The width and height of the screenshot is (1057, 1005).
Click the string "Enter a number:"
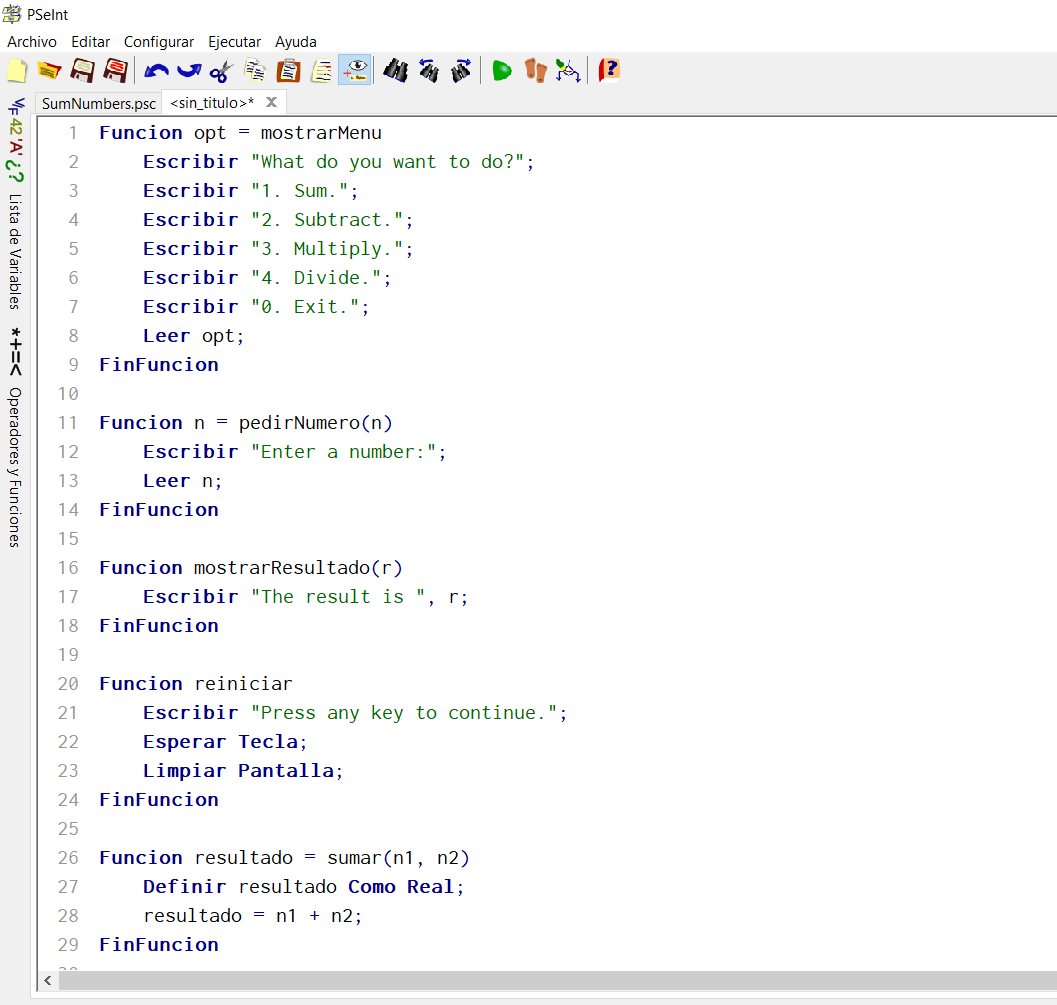[344, 452]
